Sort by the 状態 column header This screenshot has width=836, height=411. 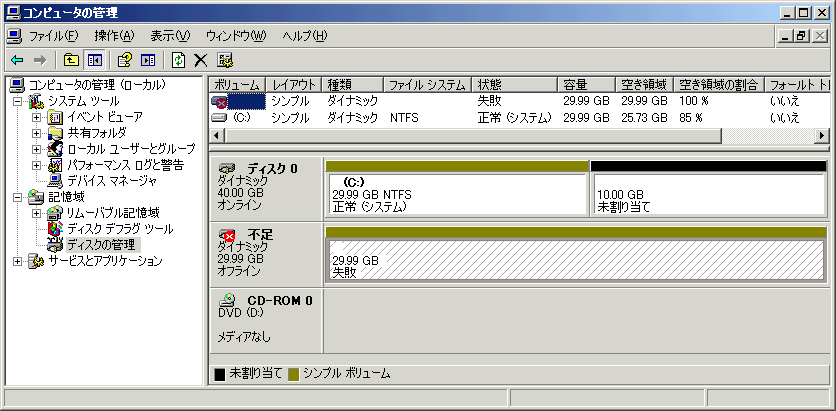[515, 85]
